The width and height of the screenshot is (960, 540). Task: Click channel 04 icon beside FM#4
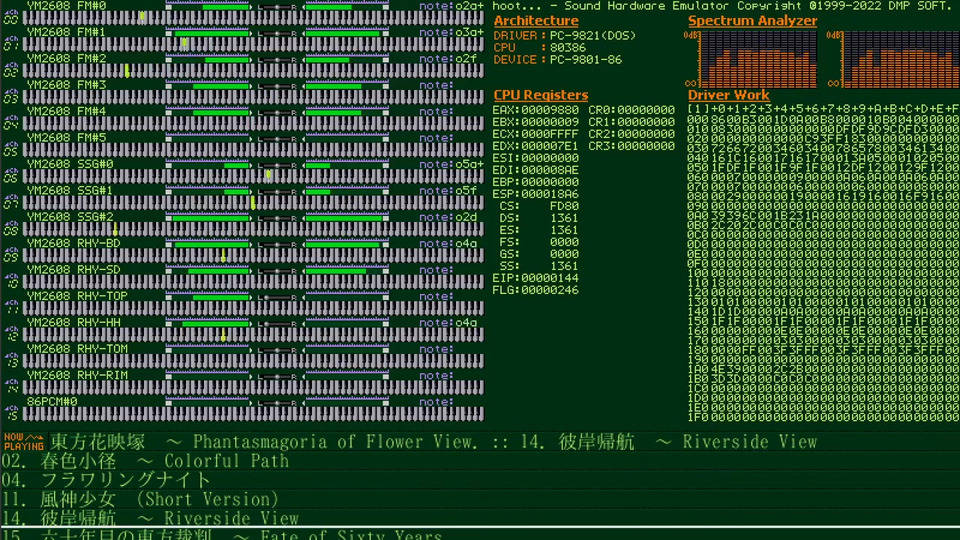point(10,124)
